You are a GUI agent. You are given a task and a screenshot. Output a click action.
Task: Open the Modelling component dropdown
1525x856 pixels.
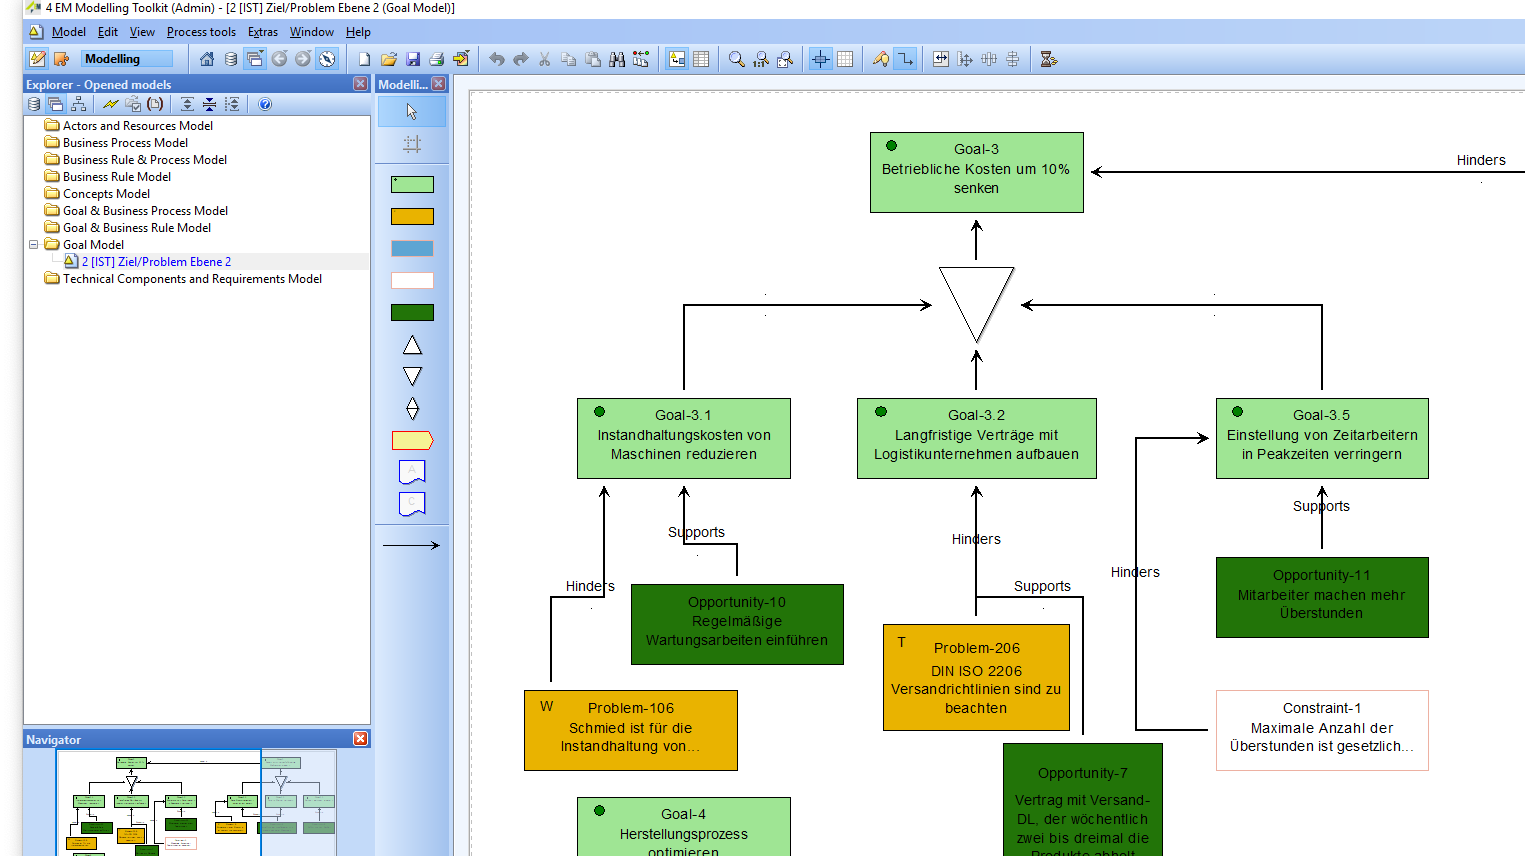[x=127, y=59]
